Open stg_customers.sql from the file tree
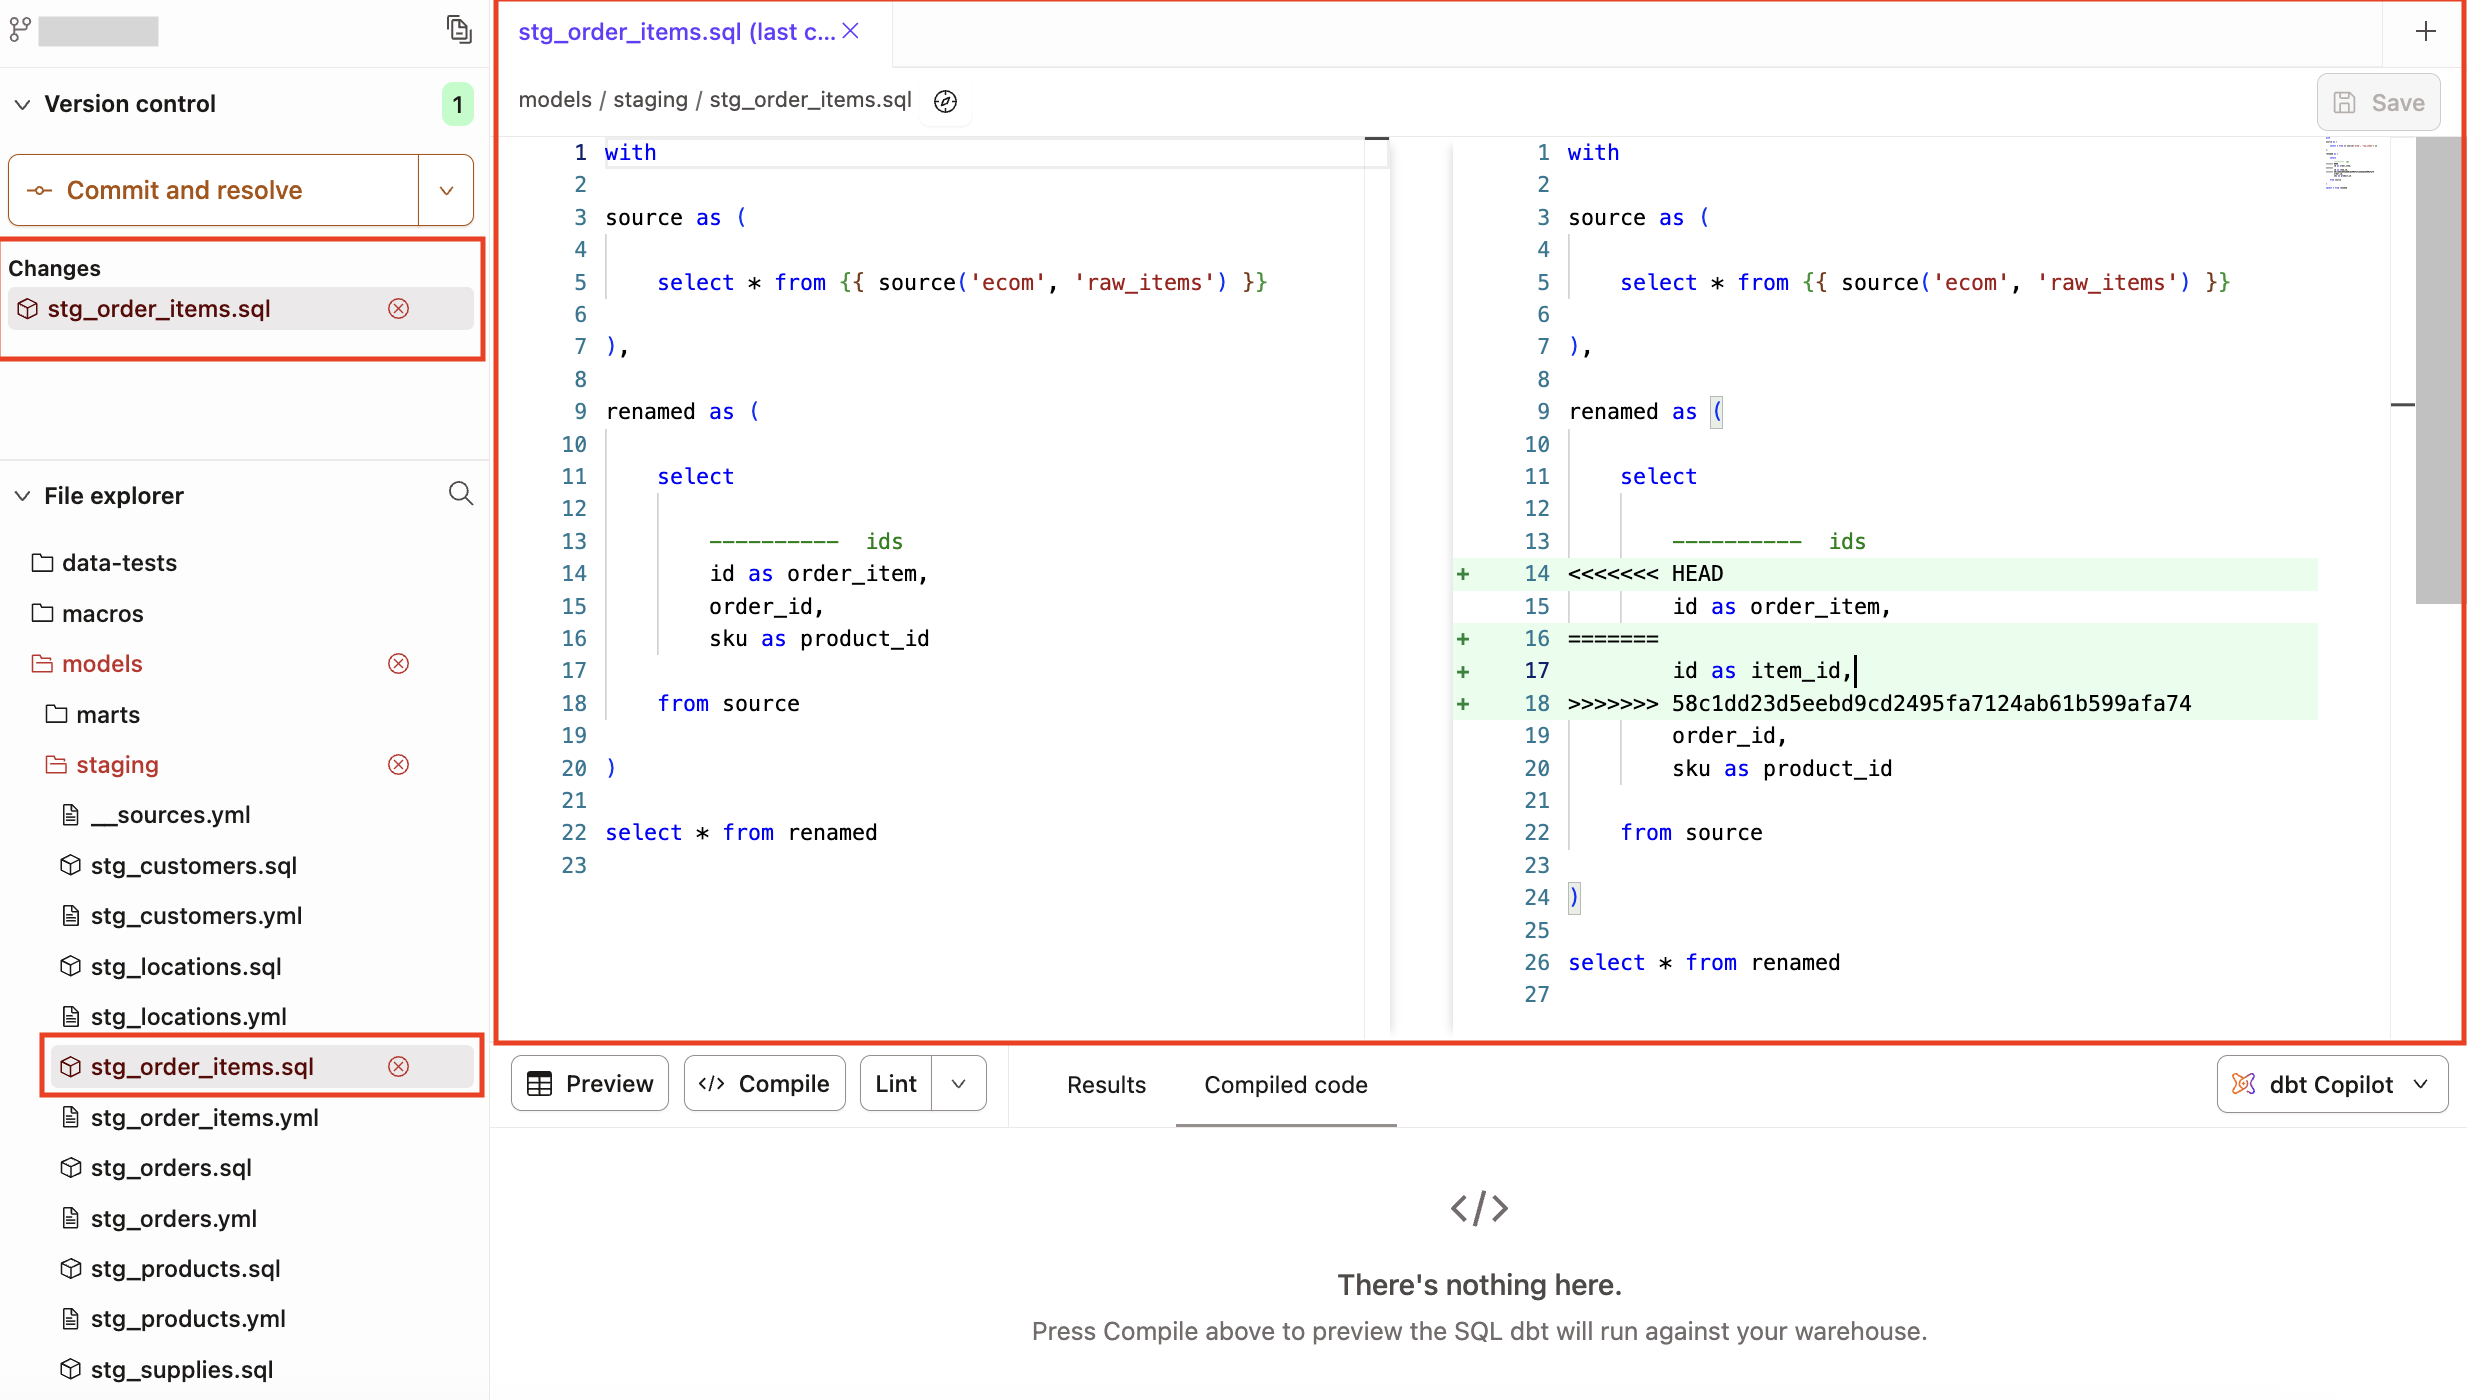This screenshot has width=2467, height=1400. click(192, 865)
